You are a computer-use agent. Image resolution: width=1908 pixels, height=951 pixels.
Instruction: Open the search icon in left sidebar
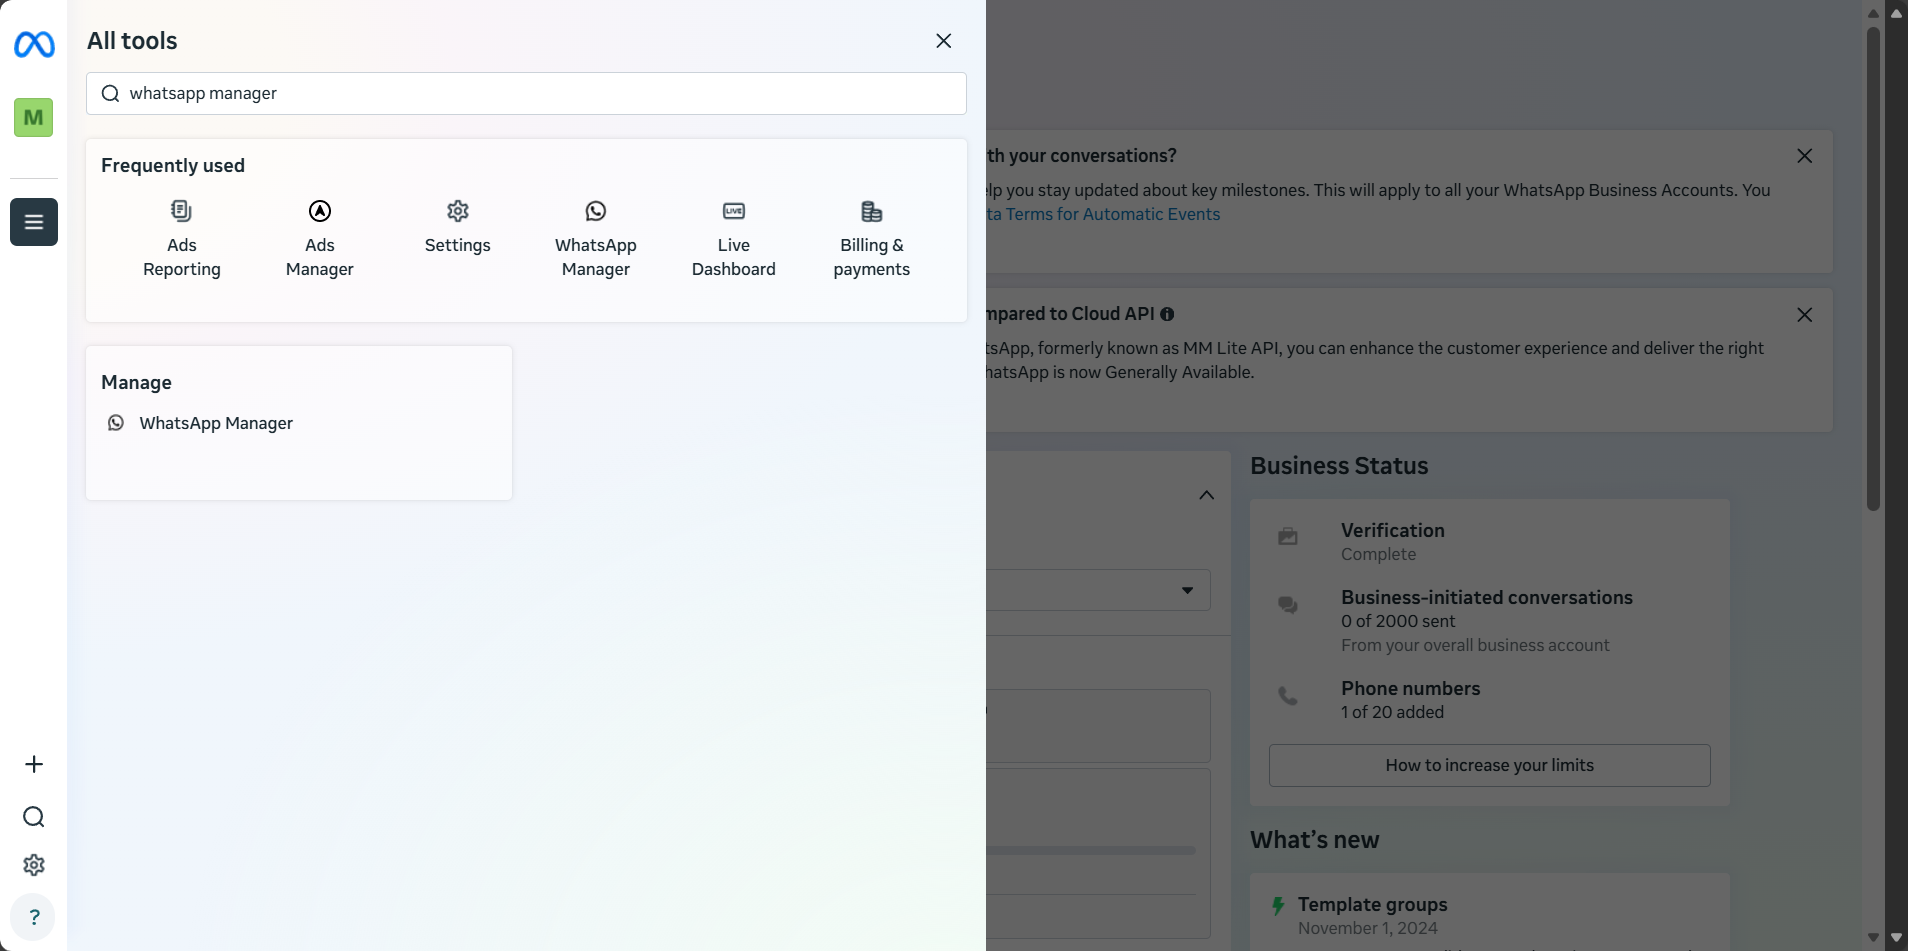[x=34, y=817]
